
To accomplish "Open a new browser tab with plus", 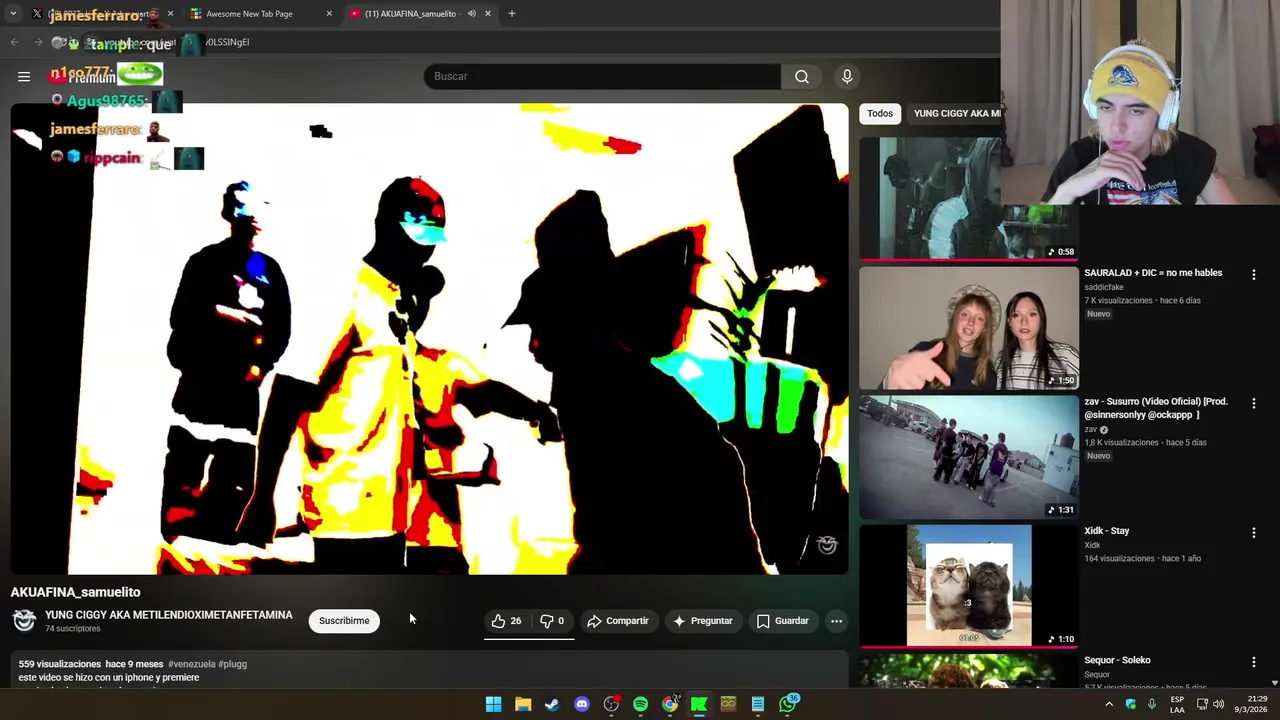I will [512, 14].
